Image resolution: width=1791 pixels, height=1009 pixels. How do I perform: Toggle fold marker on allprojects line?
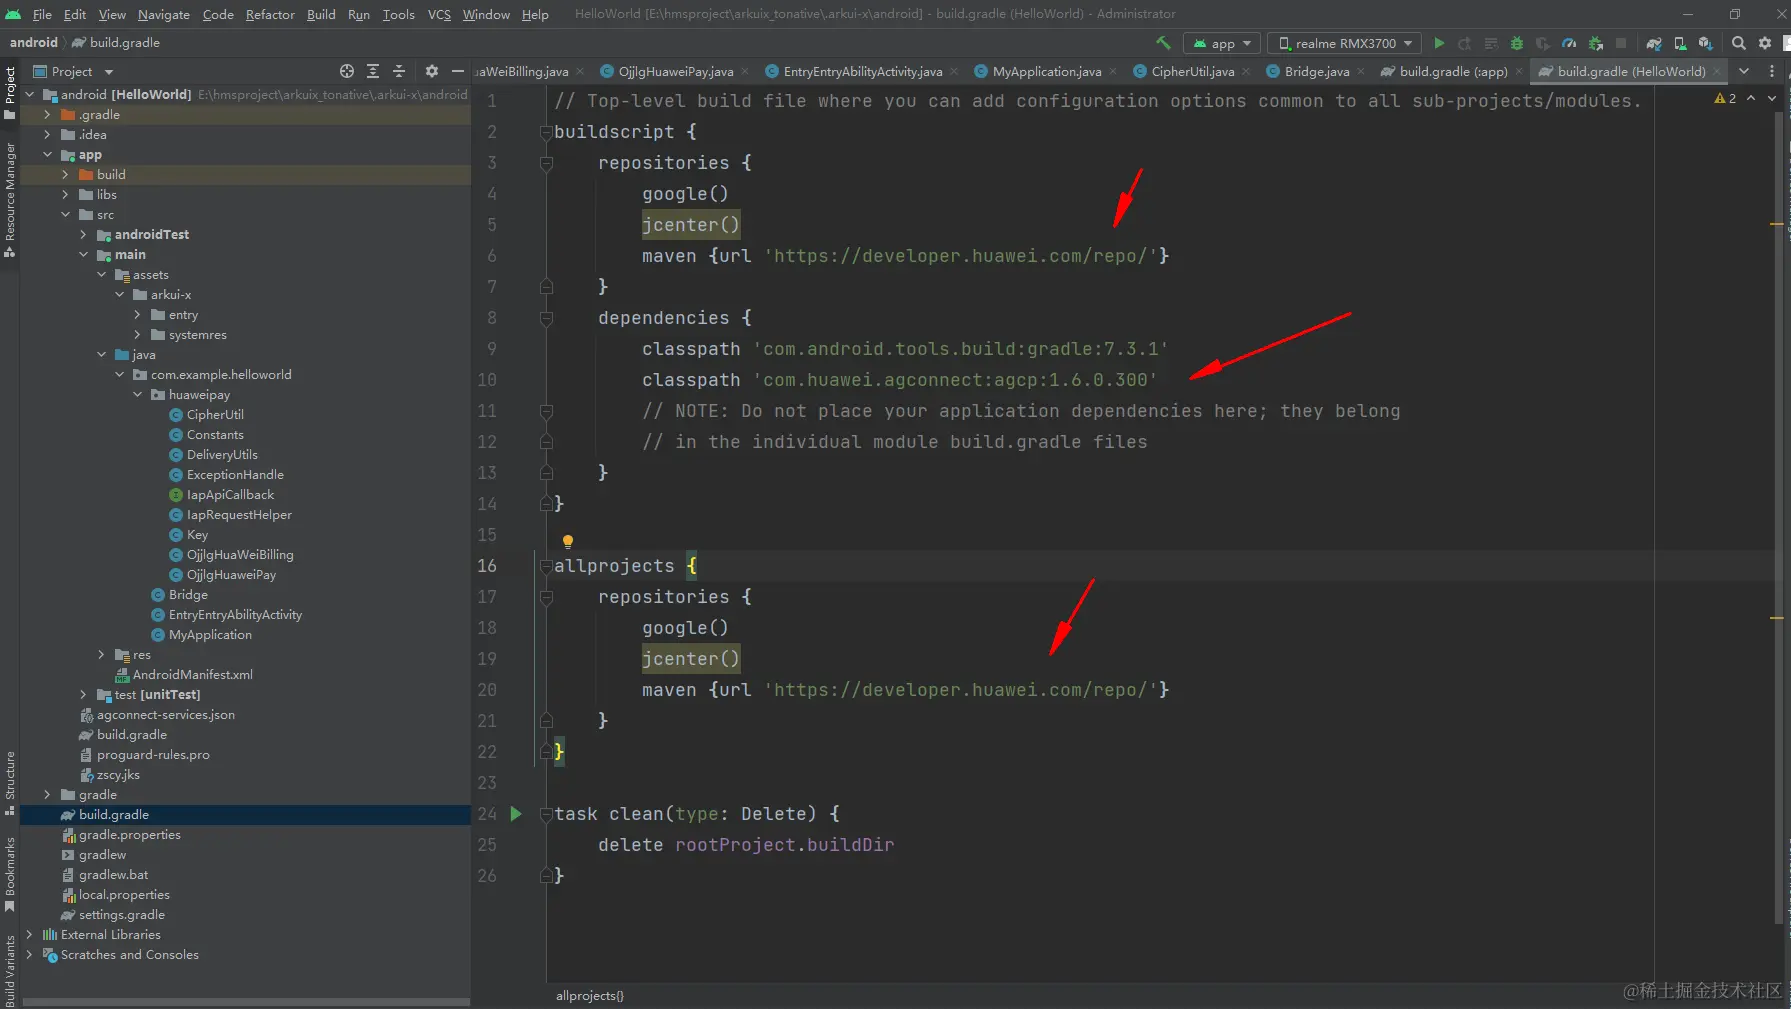(x=546, y=566)
